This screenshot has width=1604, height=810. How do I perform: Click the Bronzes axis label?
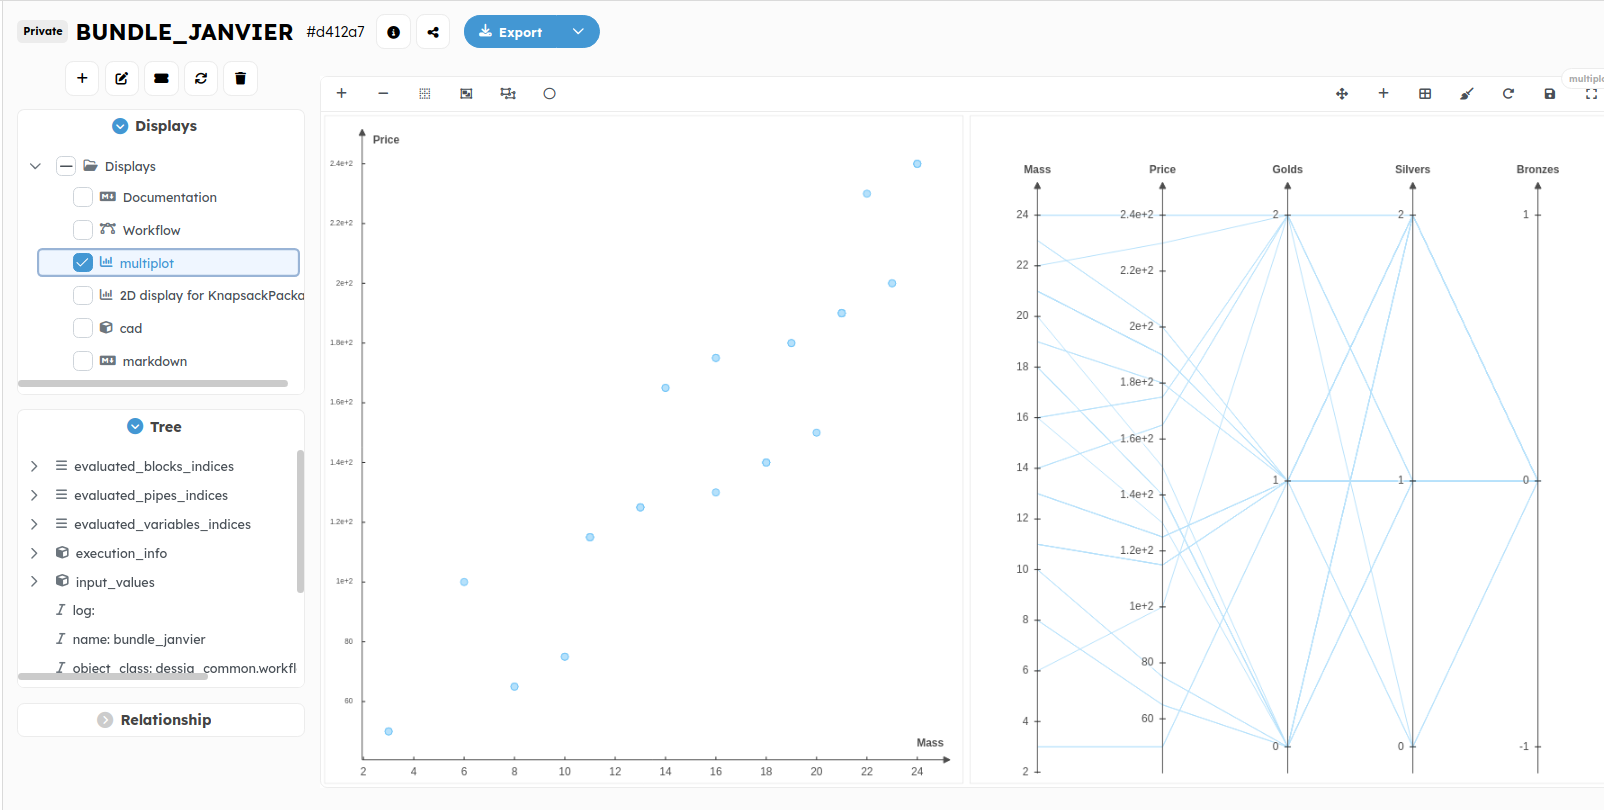1537,169
